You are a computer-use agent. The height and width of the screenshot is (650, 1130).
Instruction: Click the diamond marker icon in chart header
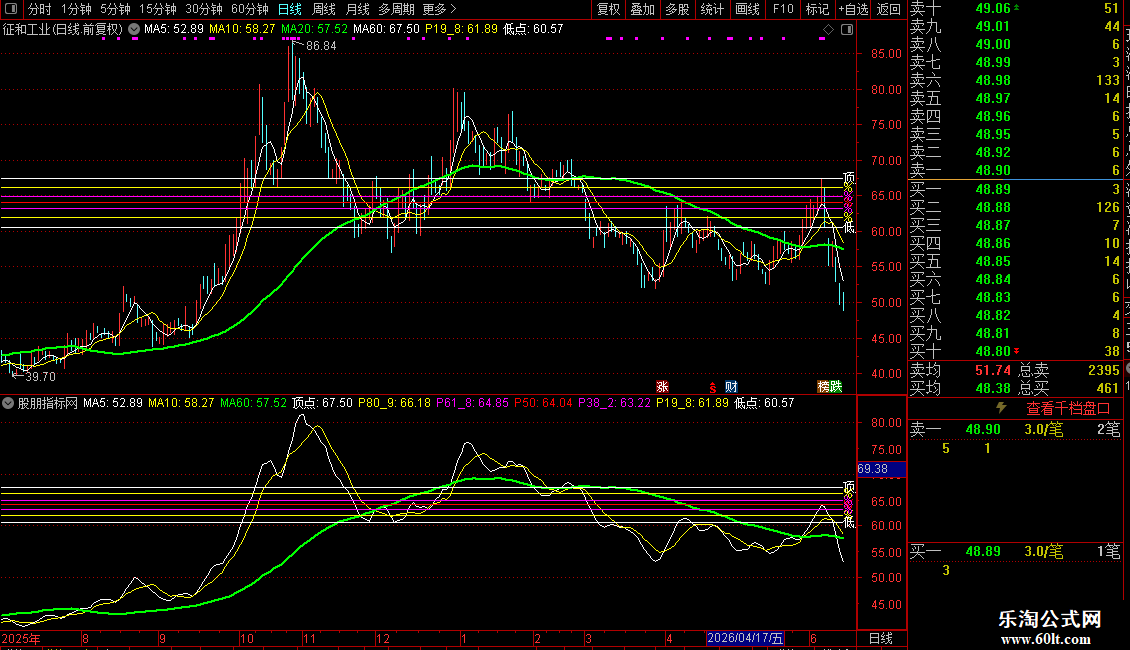pyautogui.click(x=828, y=30)
